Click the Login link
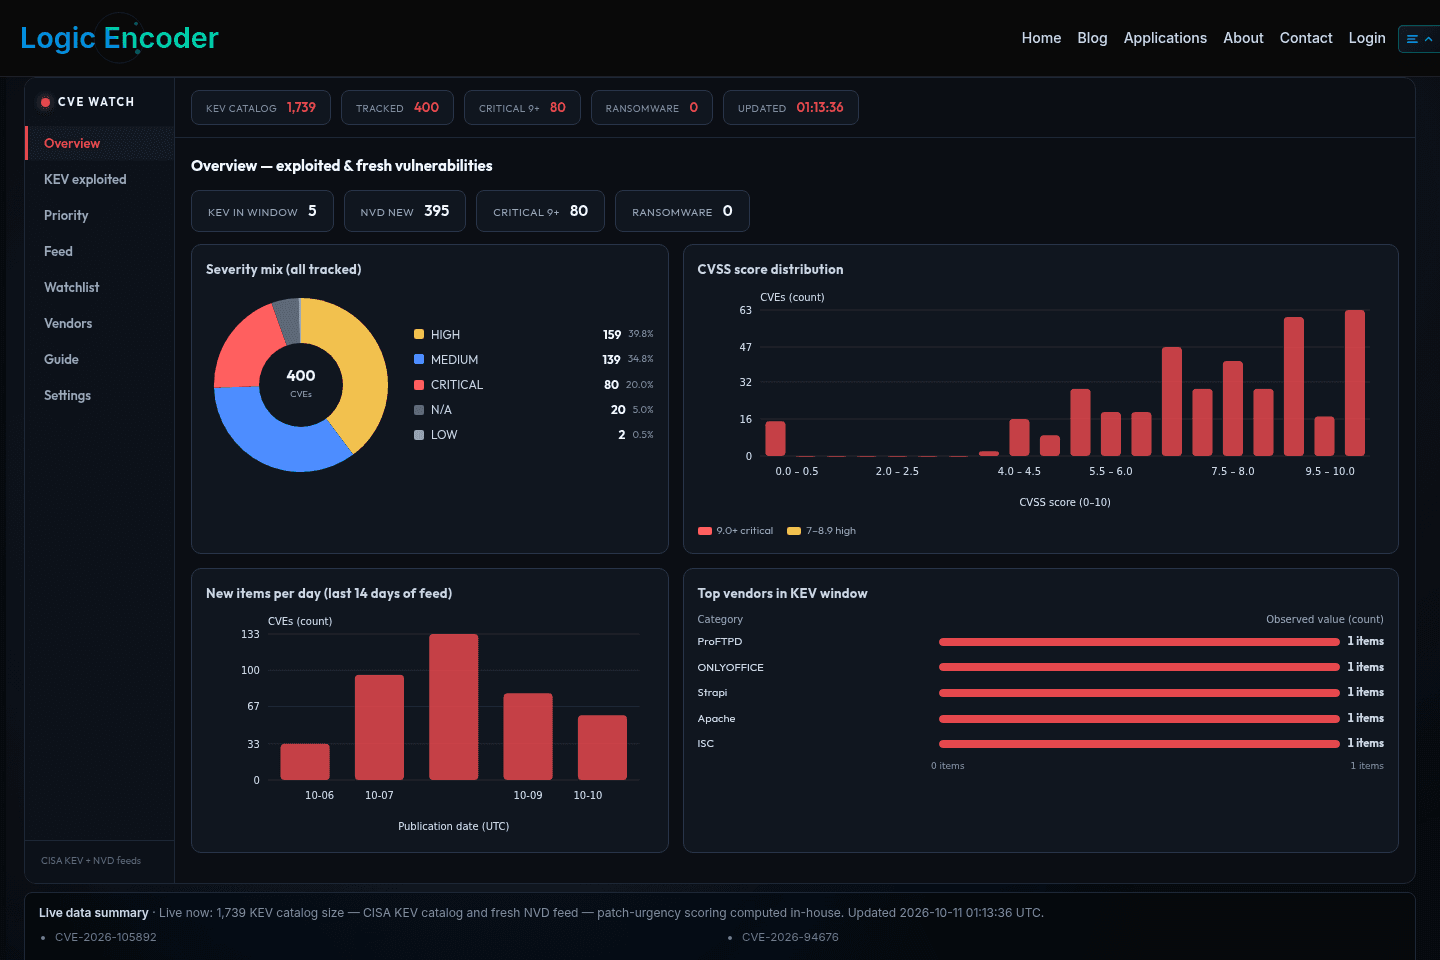The image size is (1440, 960). [1367, 38]
